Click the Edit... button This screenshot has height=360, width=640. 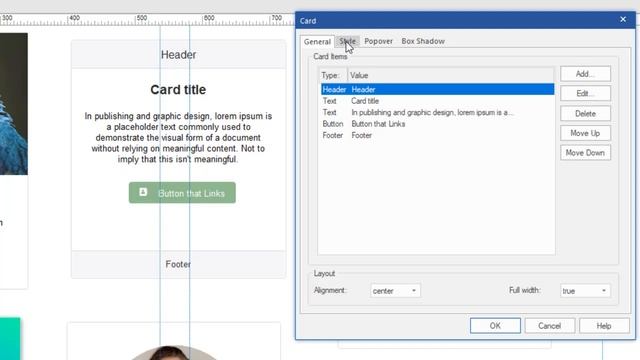(x=585, y=93)
